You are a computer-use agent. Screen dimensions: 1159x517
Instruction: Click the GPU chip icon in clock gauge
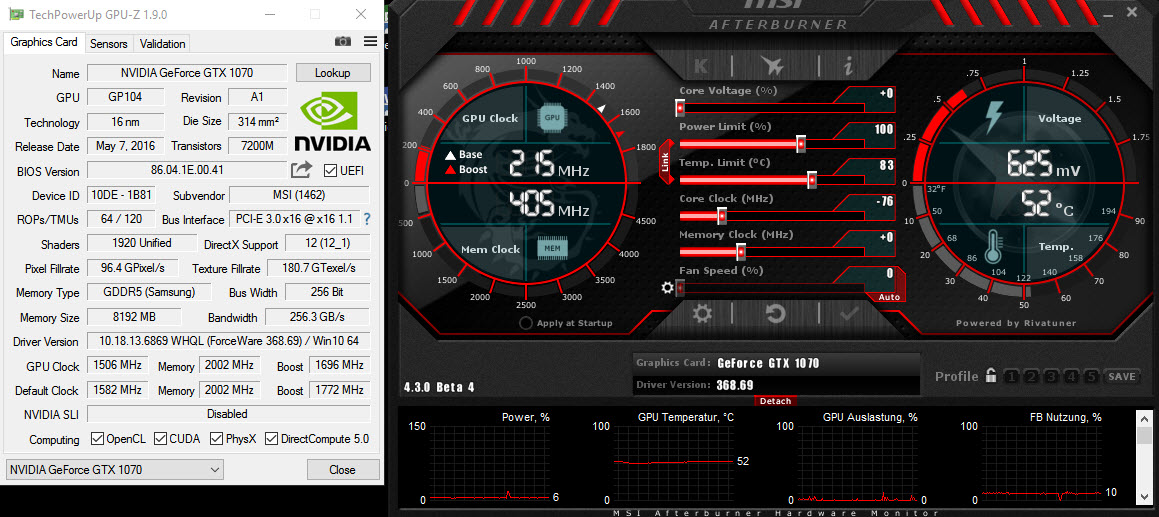(x=551, y=117)
